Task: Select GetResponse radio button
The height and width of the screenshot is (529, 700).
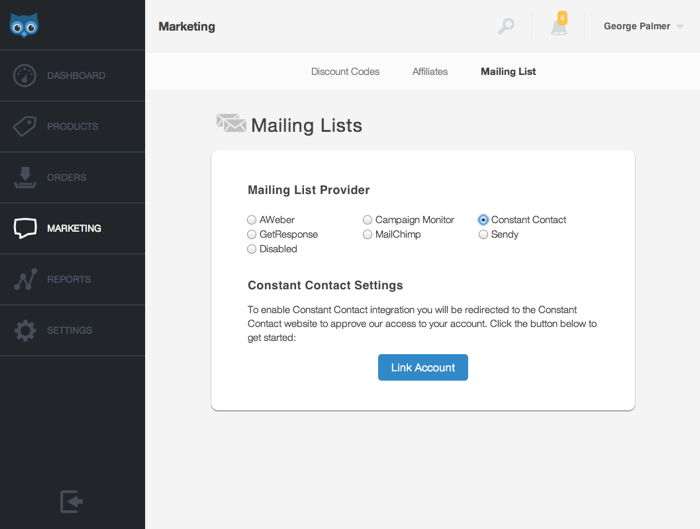Action: click(x=252, y=234)
